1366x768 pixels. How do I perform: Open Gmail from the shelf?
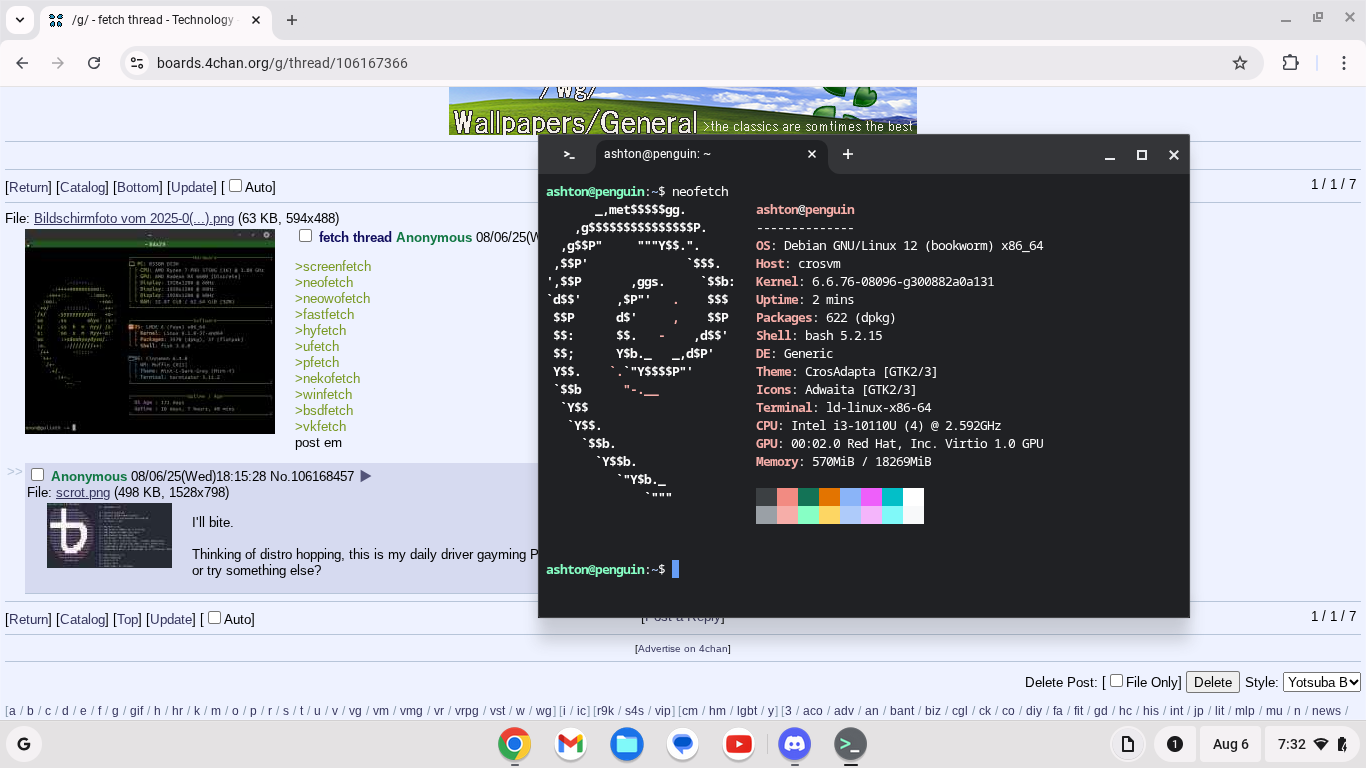pos(571,744)
